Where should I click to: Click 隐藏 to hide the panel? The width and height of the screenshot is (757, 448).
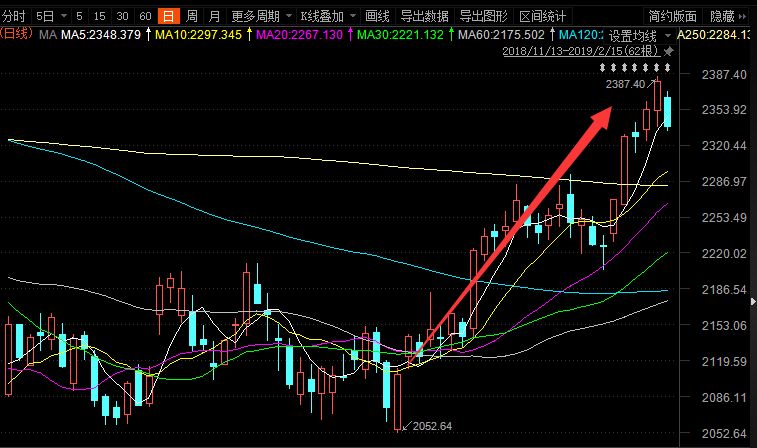coord(728,16)
